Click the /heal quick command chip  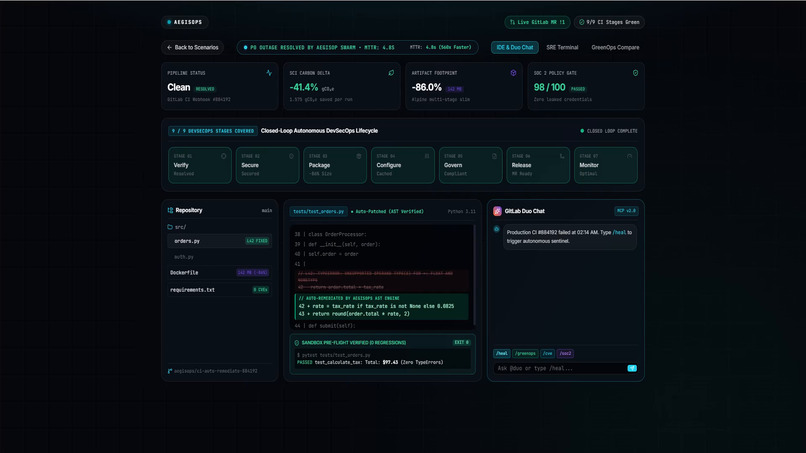coord(501,353)
